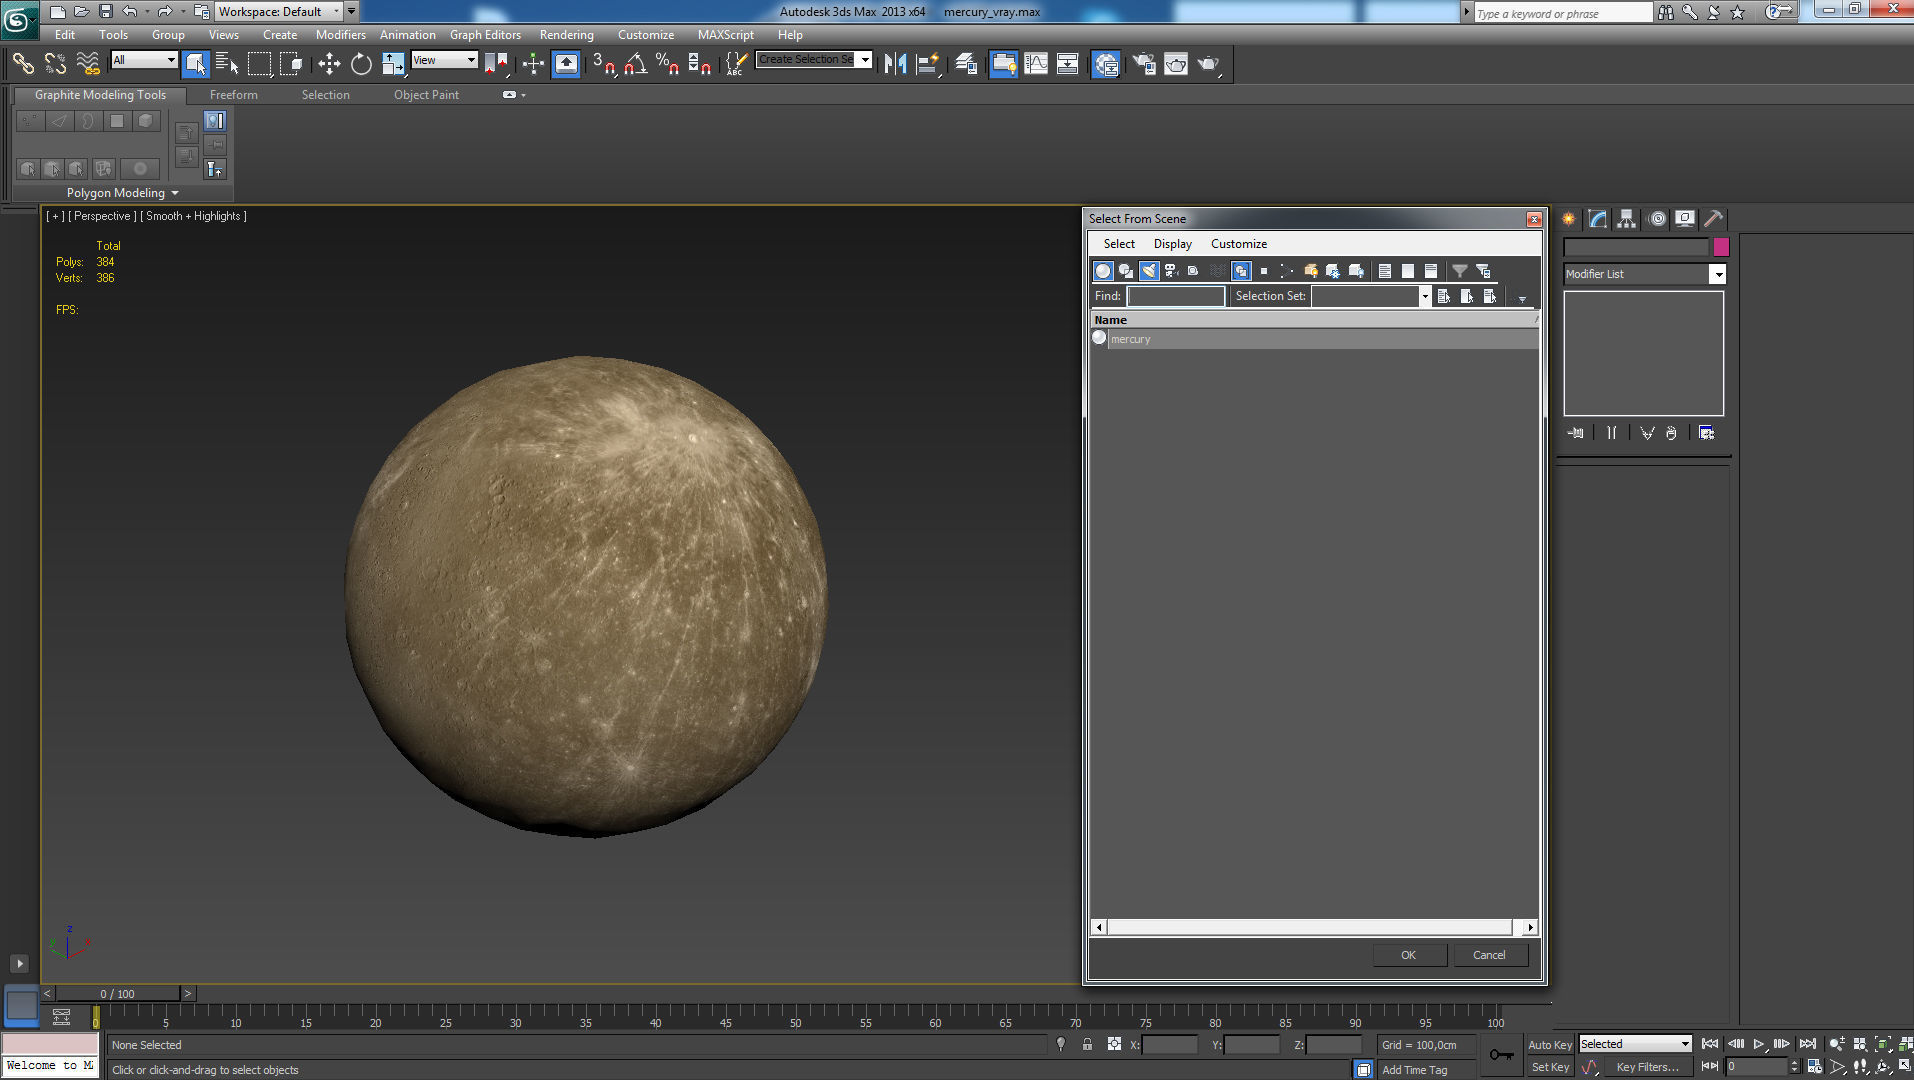Screen dimensions: 1914x1080
Task: Toggle Display Groups filter in dialog
Action: (1241, 271)
